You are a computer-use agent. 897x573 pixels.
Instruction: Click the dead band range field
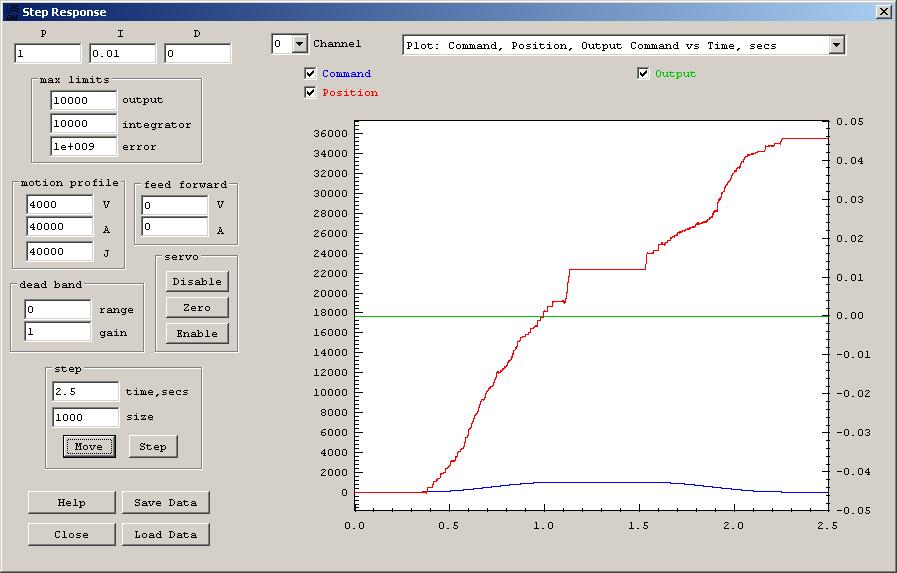57,310
